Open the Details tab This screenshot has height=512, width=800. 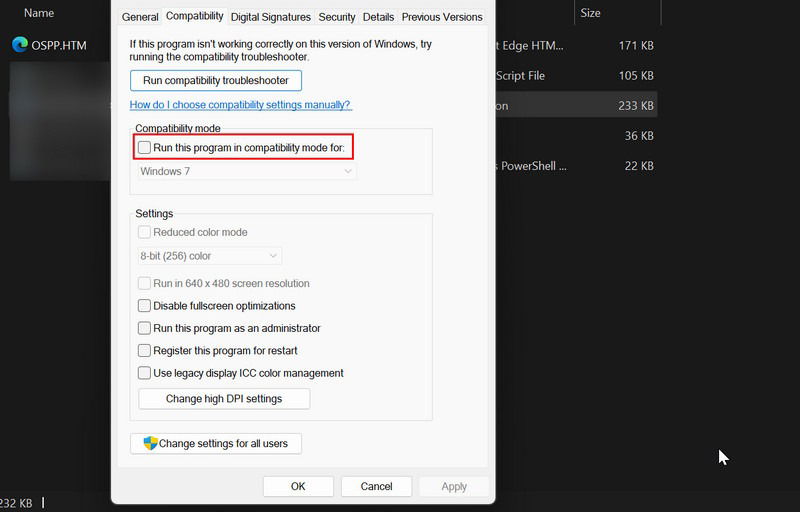(x=378, y=17)
